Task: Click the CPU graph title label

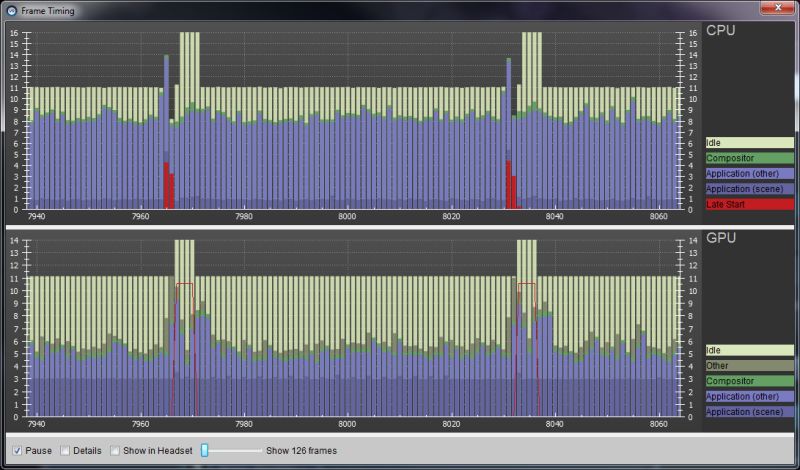Action: click(x=720, y=31)
